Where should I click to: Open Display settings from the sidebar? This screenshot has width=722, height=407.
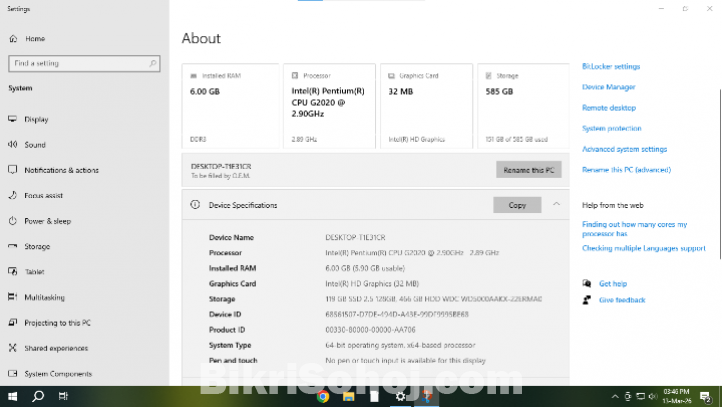36,119
